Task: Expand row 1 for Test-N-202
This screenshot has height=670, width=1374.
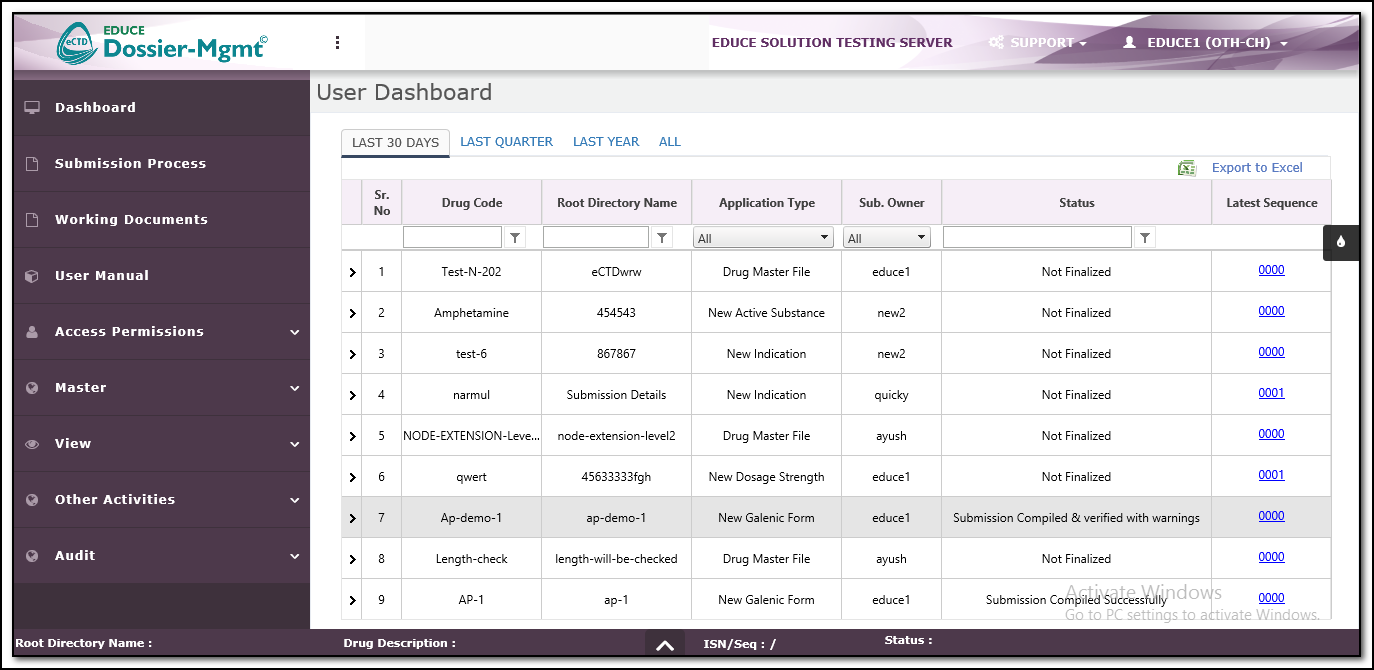Action: pos(352,272)
